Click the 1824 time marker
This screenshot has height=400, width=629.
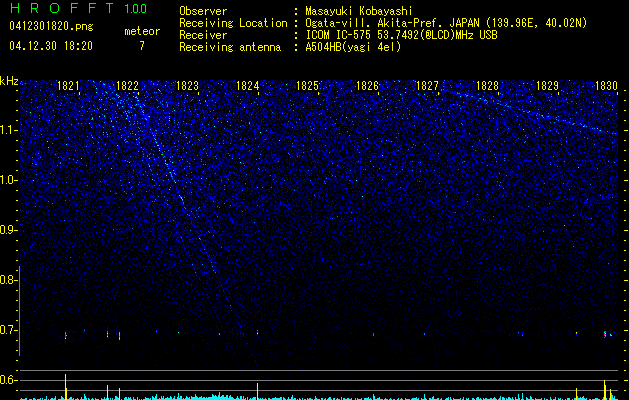click(x=248, y=86)
